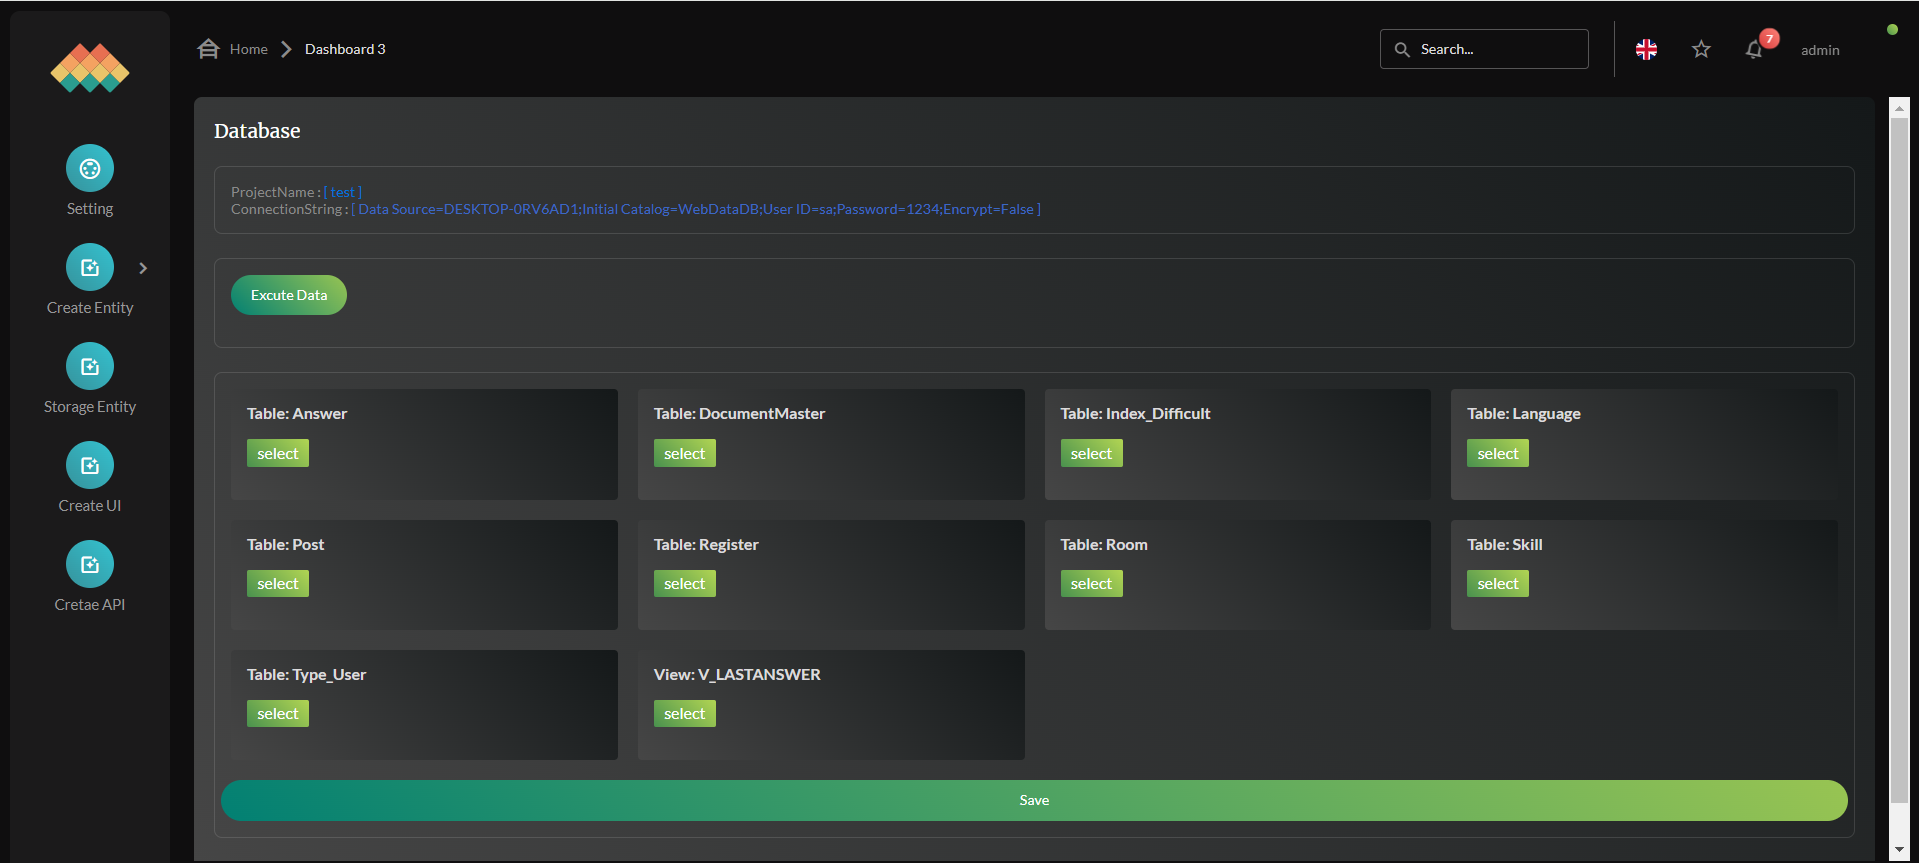This screenshot has height=863, width=1919.
Task: Go to Home breadcrumb link
Action: coord(249,49)
